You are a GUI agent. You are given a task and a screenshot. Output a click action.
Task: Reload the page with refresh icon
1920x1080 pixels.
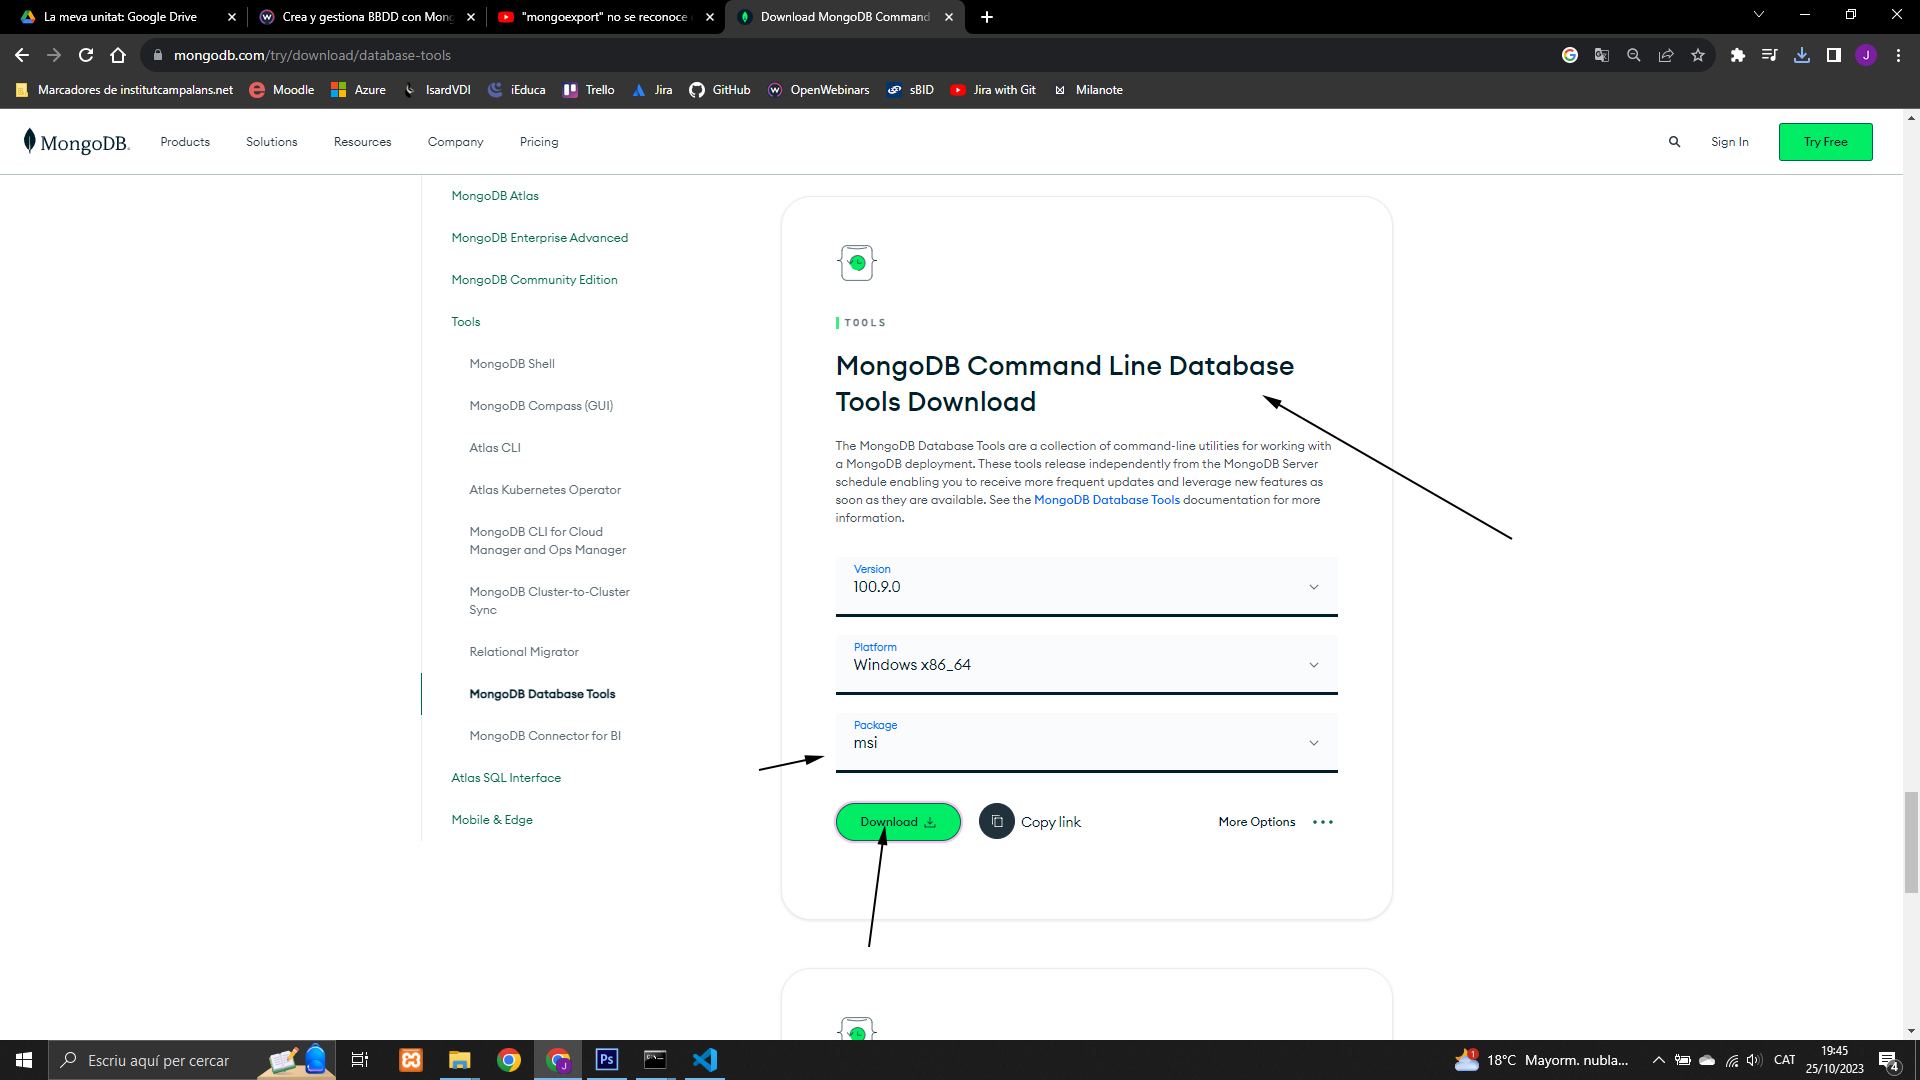[x=86, y=55]
